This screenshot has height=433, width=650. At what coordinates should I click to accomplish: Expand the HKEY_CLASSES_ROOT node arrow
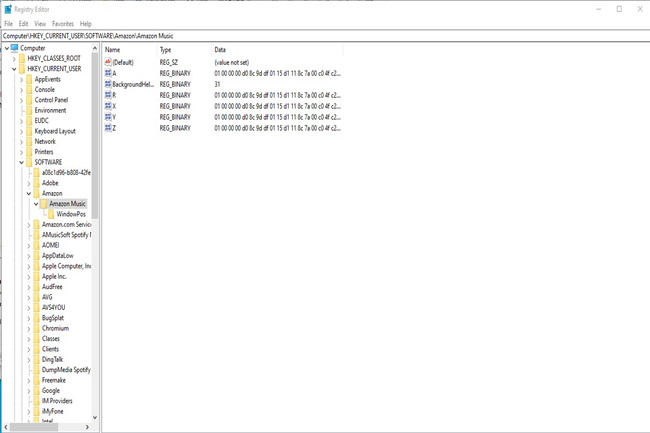(14, 59)
